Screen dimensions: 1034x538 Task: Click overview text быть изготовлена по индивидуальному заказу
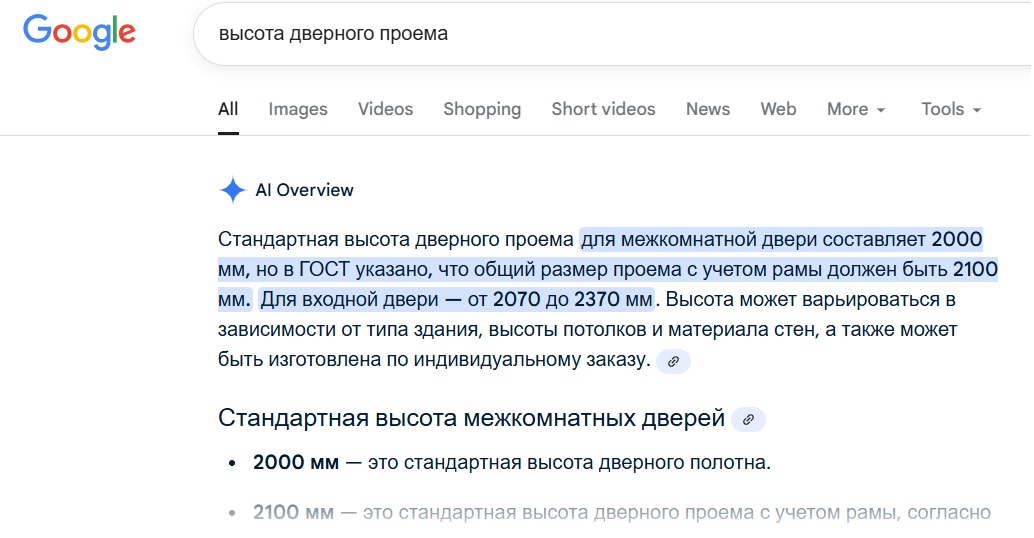tap(434, 360)
